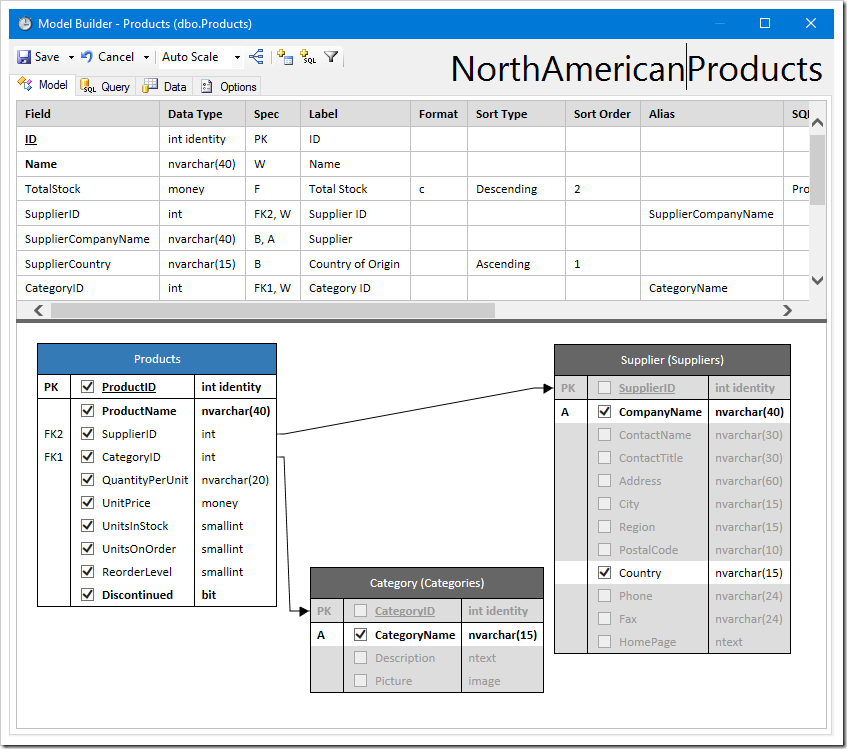Switch to the Options tab
The width and height of the screenshot is (847, 749).
[228, 86]
